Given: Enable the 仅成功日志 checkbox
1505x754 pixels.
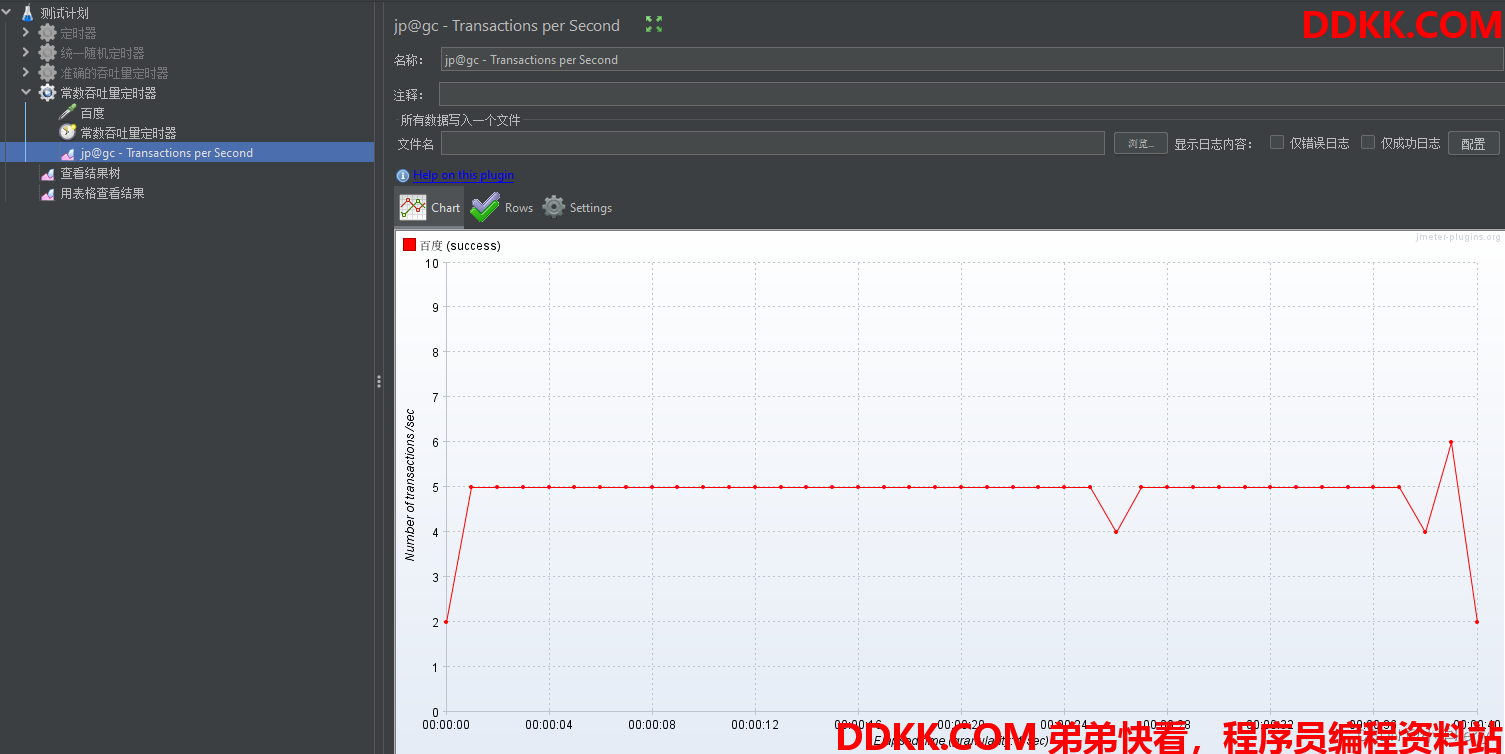Looking at the screenshot, I should click(1368, 142).
